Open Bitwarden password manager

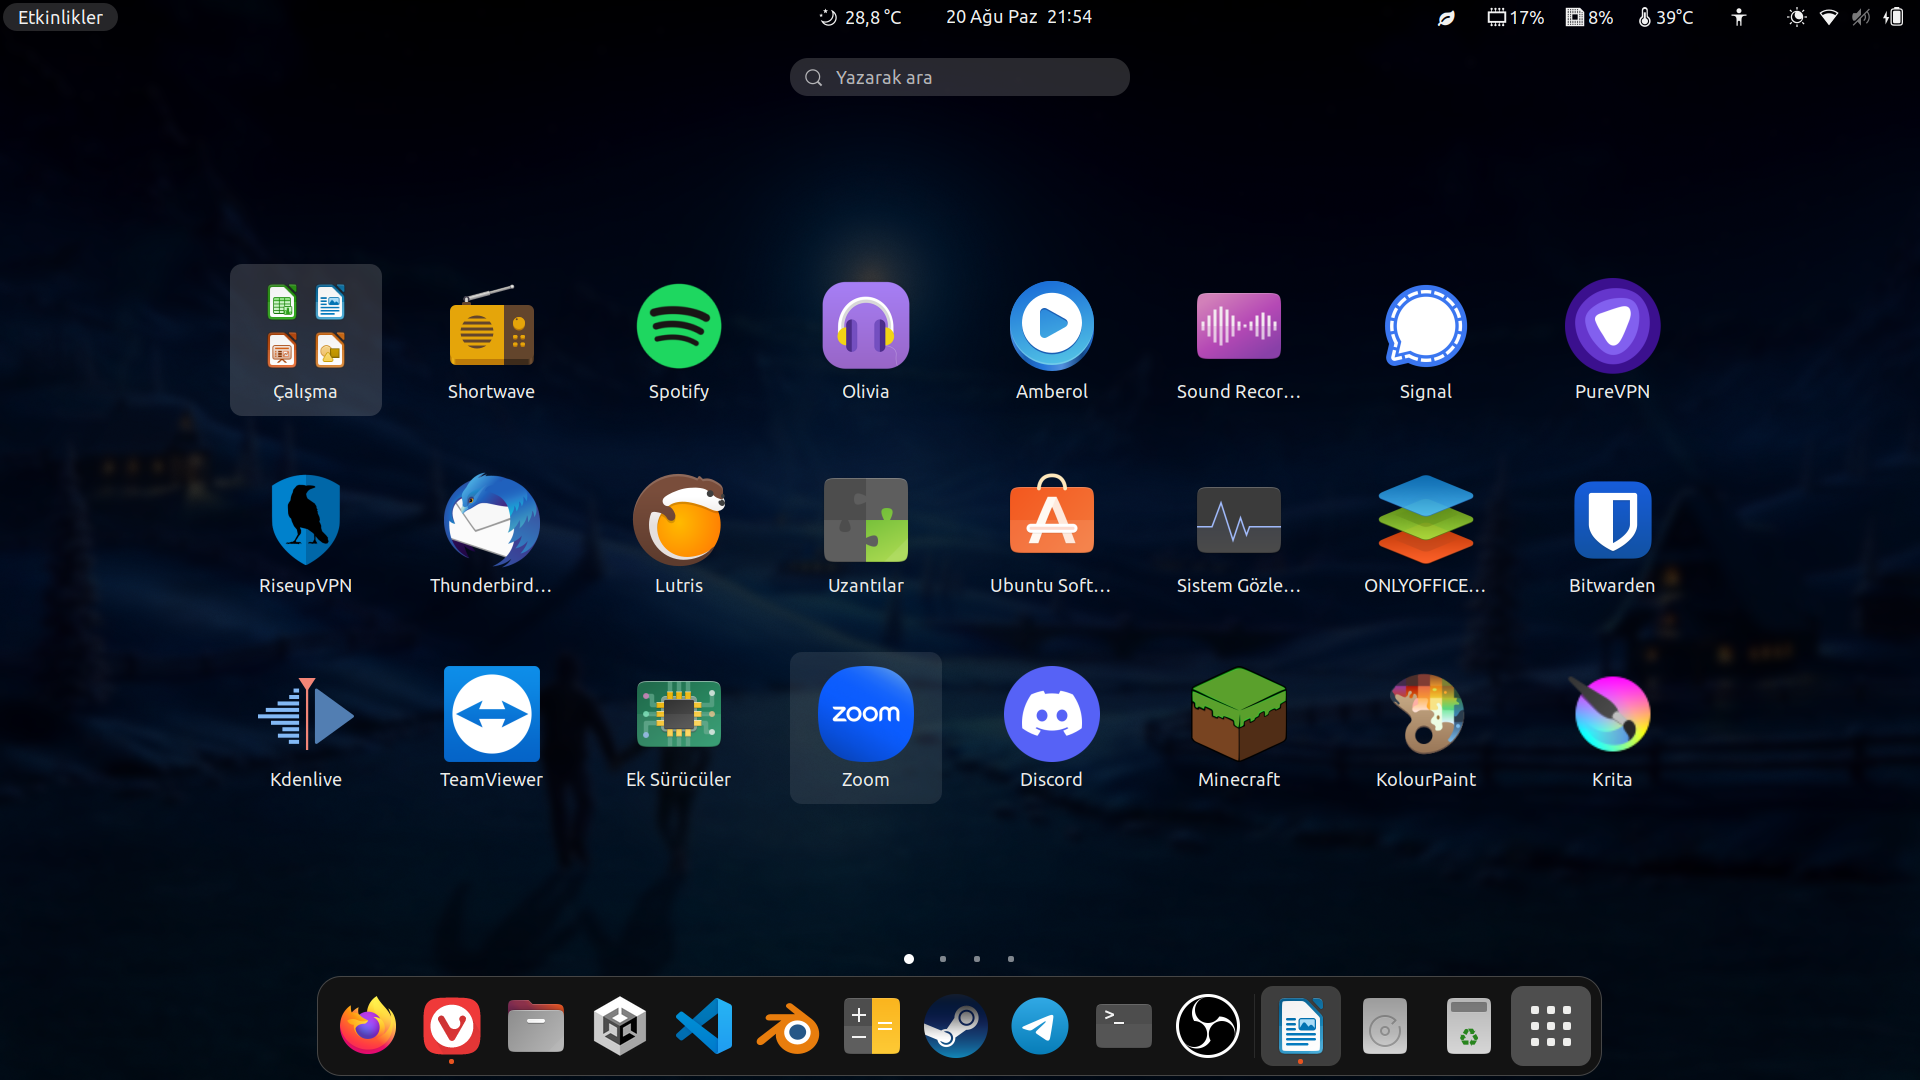(1611, 521)
